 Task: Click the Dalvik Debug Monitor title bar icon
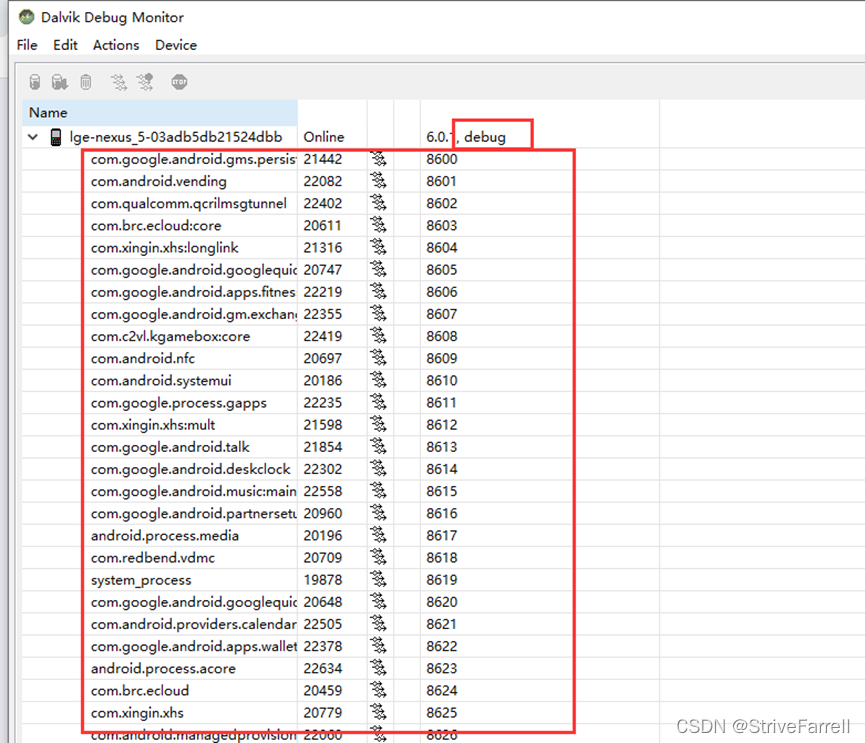point(26,17)
